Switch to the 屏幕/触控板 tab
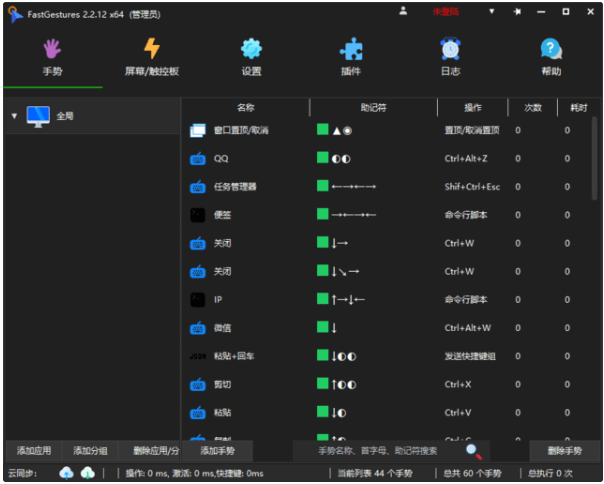Viewport: 604px width, 484px height. pos(152,58)
